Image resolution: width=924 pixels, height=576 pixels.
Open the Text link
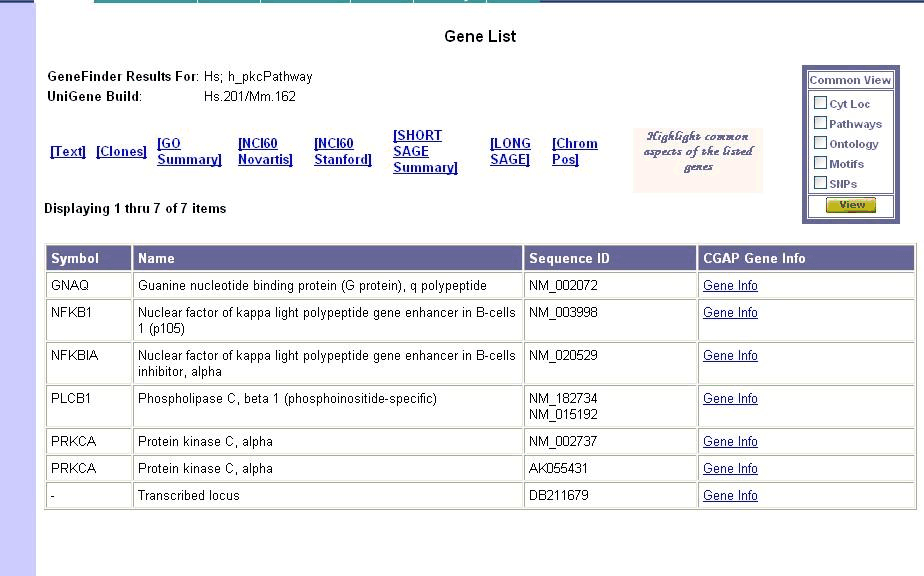[x=68, y=152]
